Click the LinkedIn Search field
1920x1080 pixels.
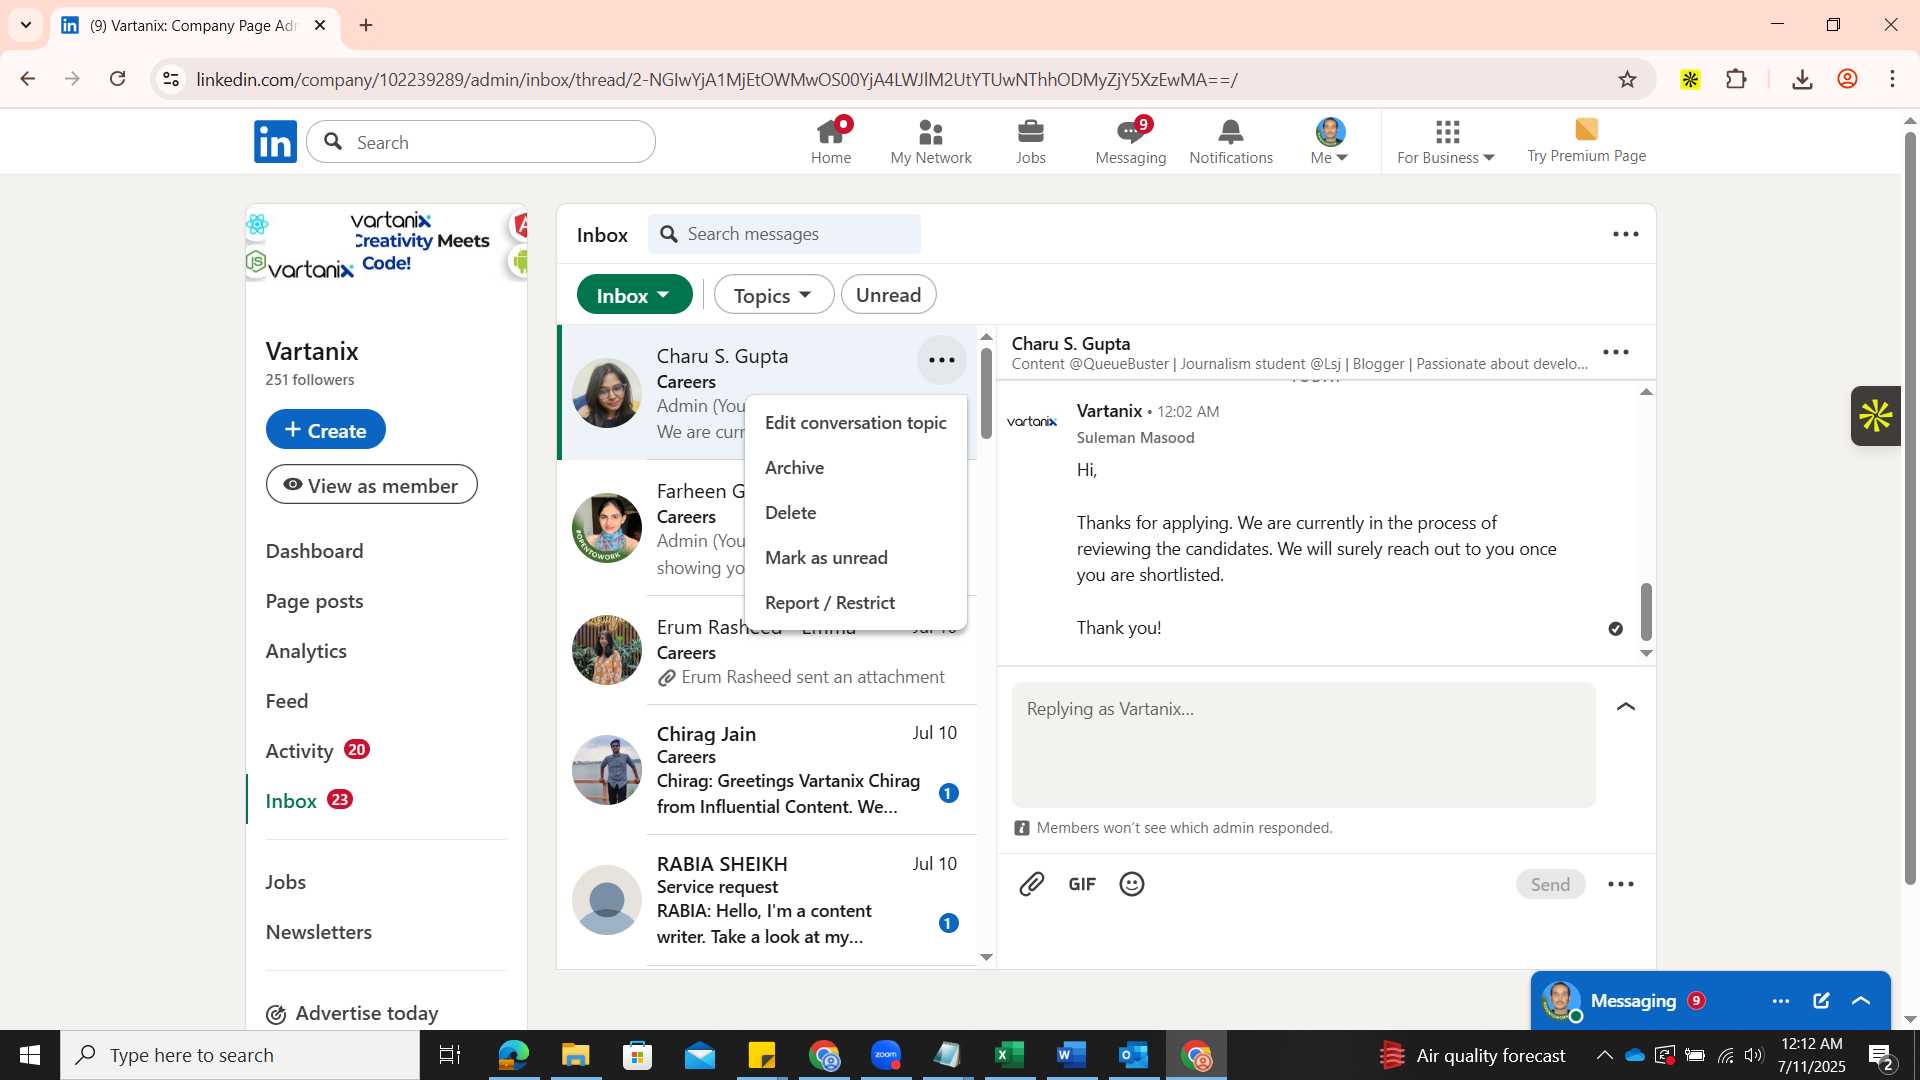[x=482, y=142]
